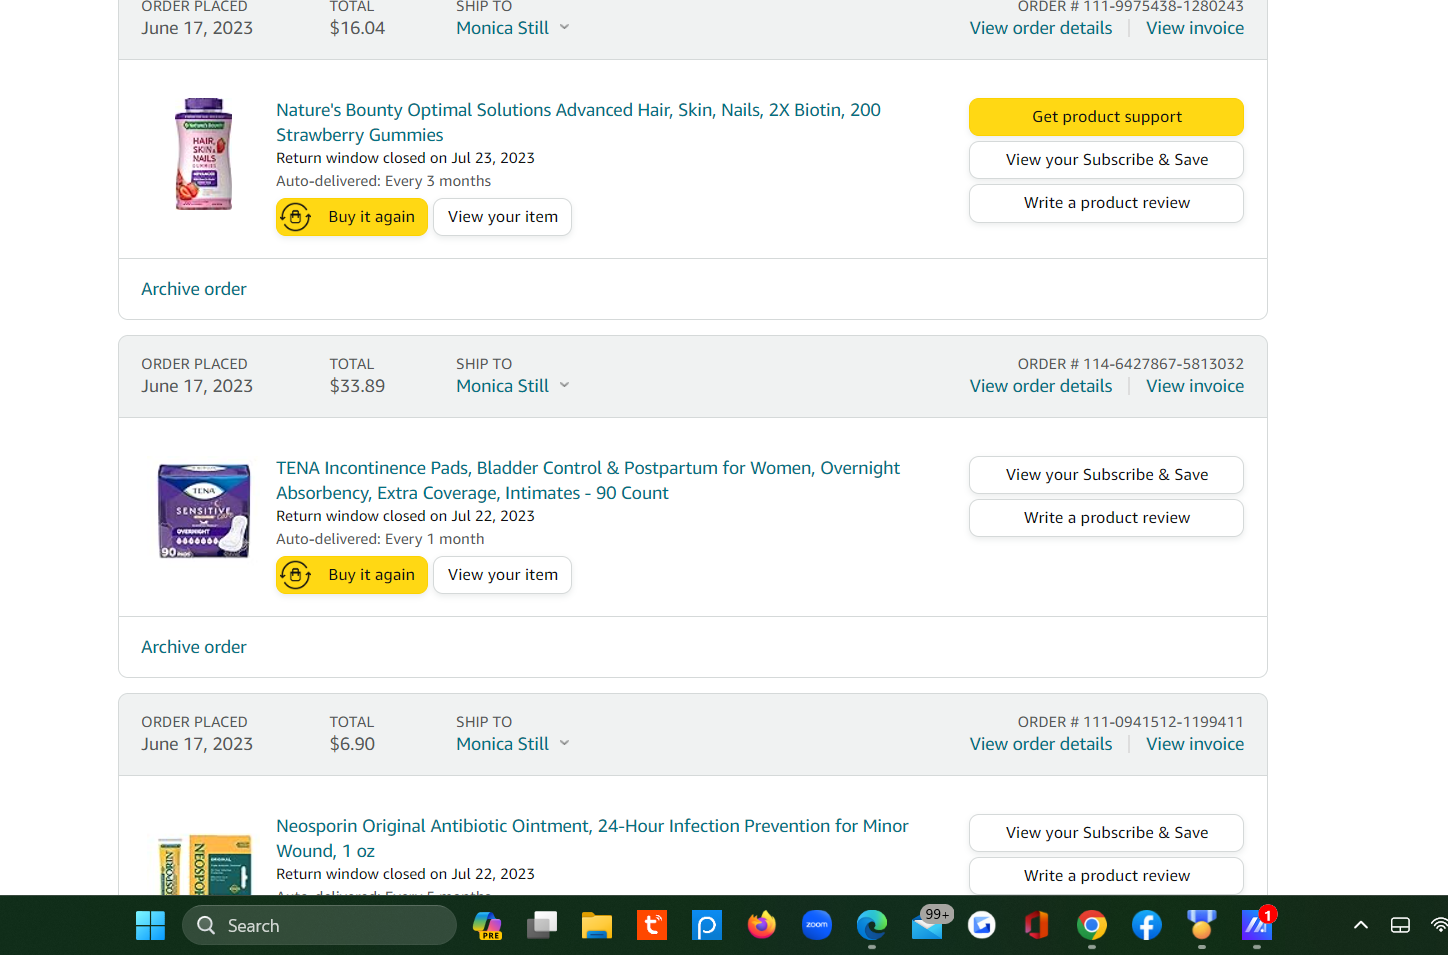Click the taskbar Search box
Screen dimensions: 1448x955
[x=319, y=926]
